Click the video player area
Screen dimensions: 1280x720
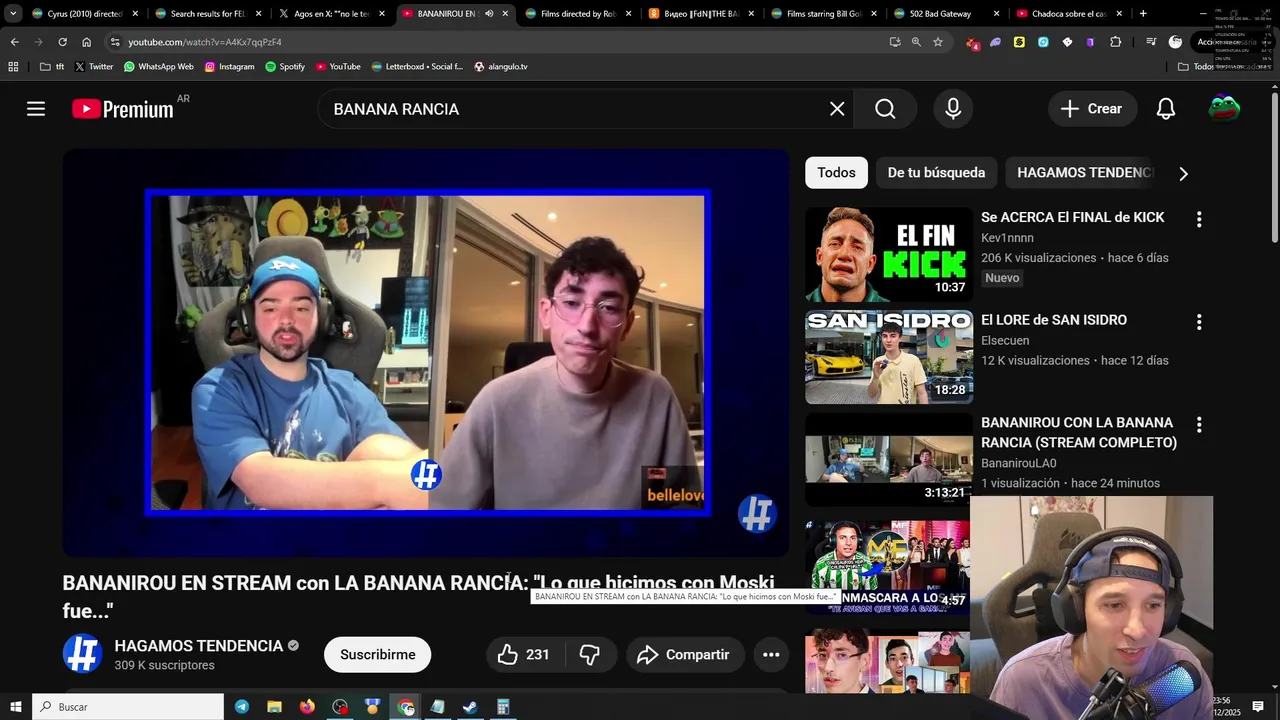tap(427, 352)
